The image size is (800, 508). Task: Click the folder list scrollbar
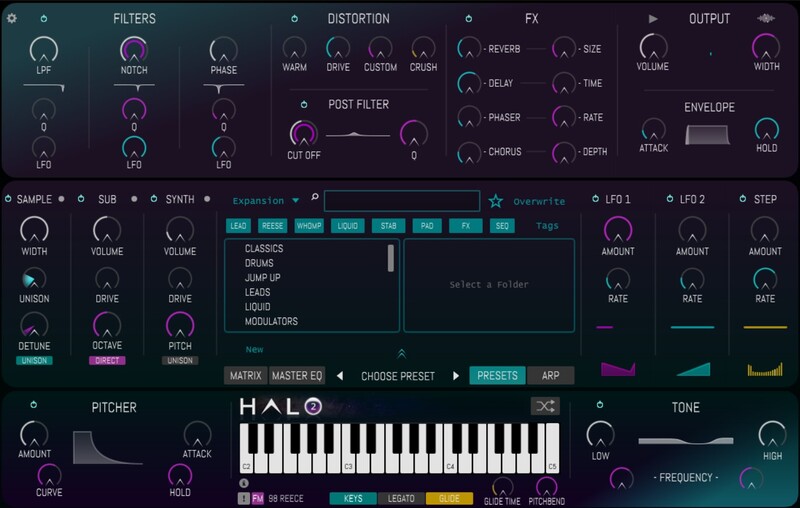point(391,259)
